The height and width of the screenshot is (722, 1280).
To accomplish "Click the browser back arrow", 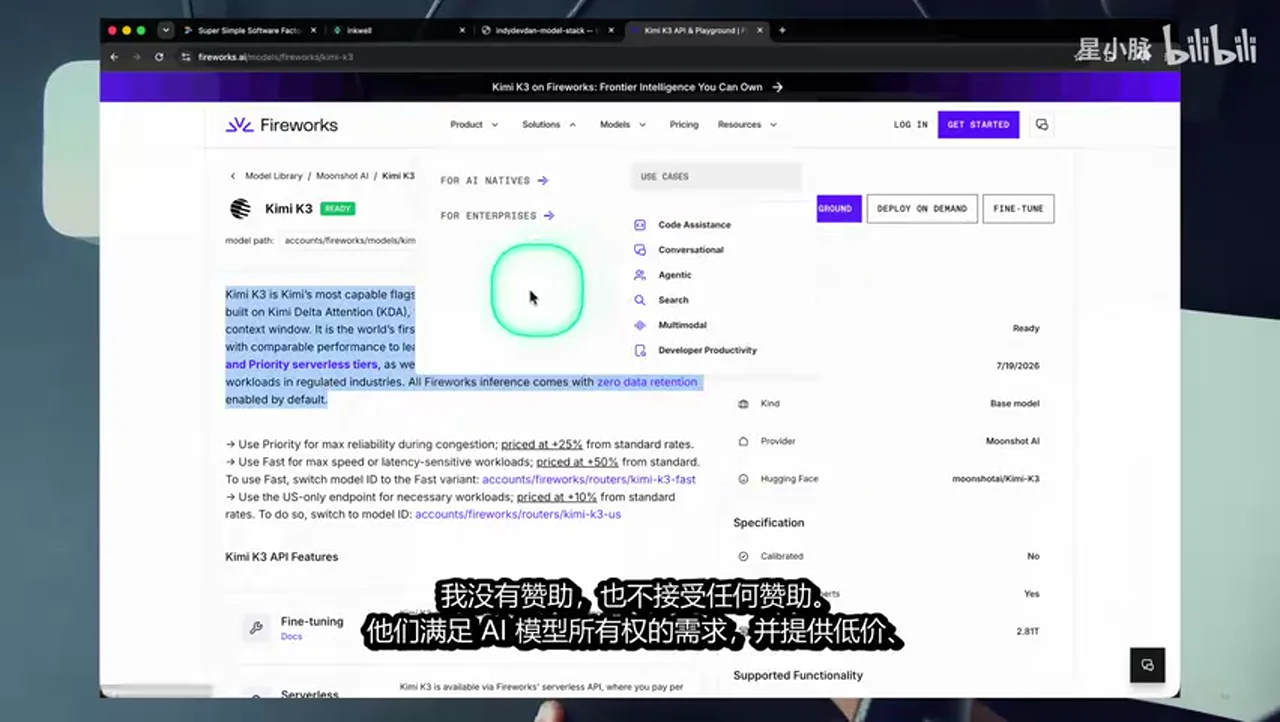I will tap(114, 57).
